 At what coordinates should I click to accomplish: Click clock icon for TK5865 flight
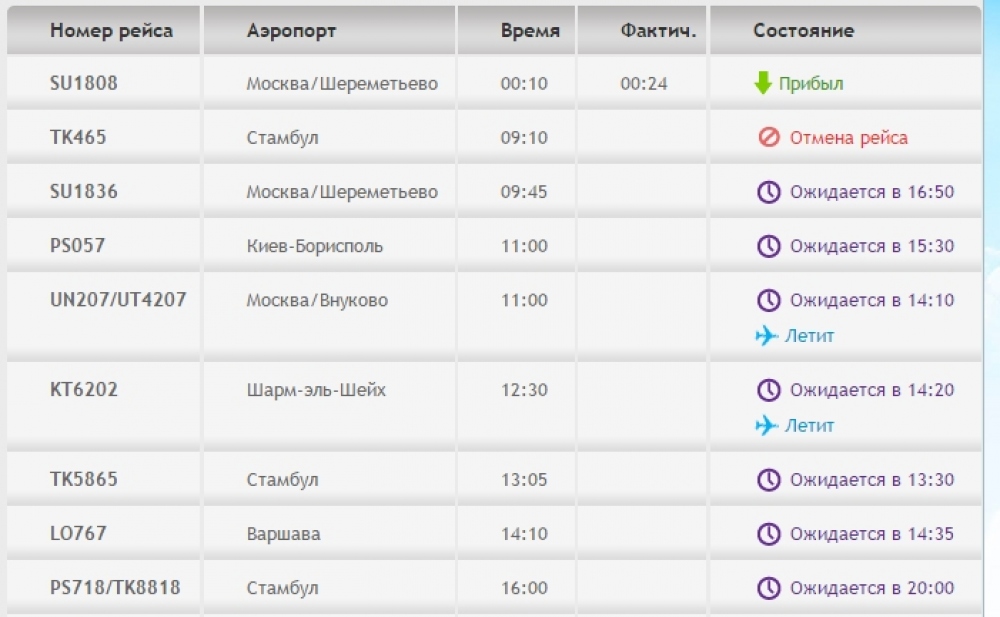(768, 480)
